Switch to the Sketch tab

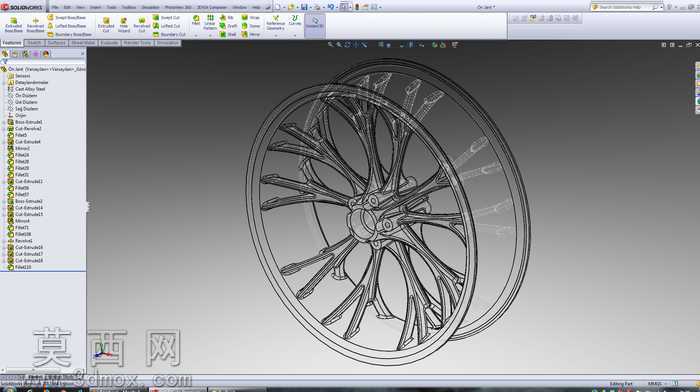(x=34, y=43)
